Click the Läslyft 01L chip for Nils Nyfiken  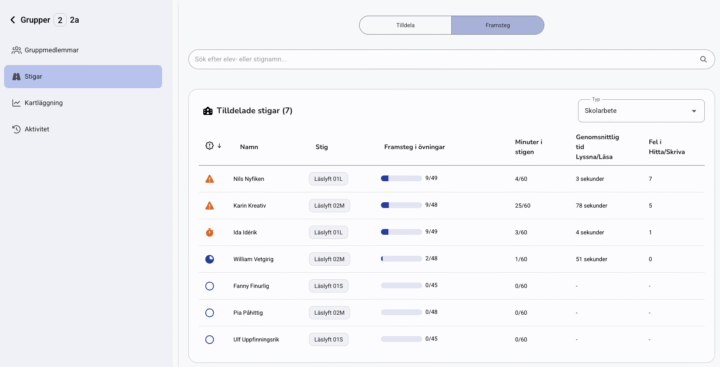coord(328,179)
